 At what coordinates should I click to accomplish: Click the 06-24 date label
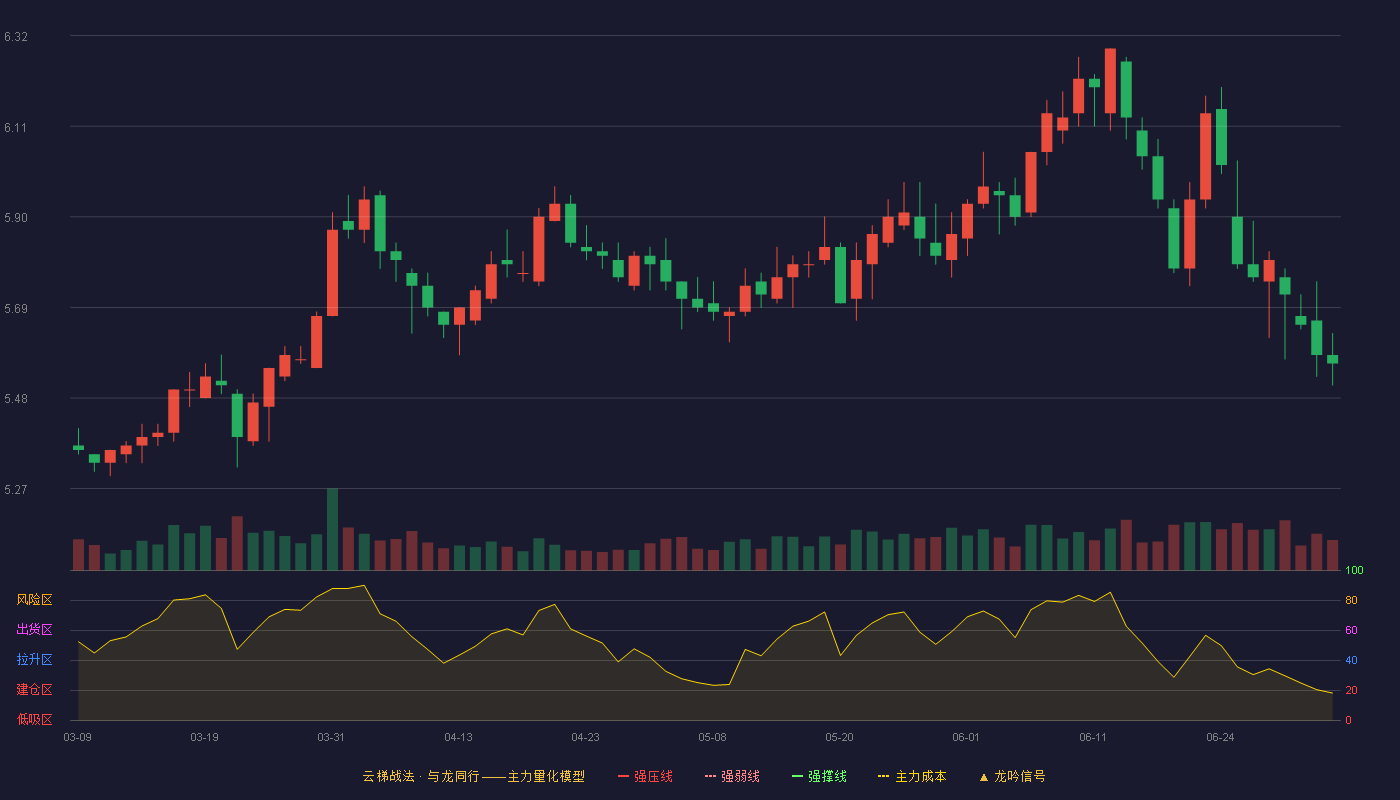[1220, 737]
